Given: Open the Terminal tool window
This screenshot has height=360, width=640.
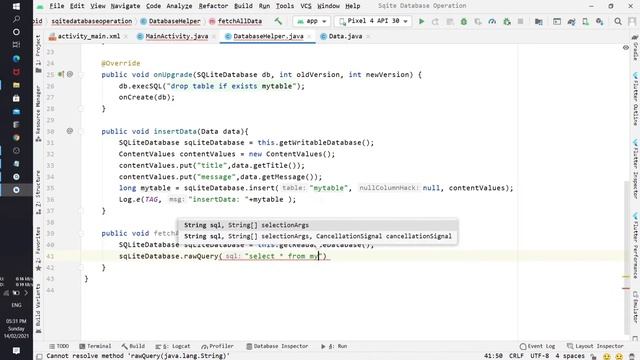Looking at the screenshot, I should click(95, 346).
